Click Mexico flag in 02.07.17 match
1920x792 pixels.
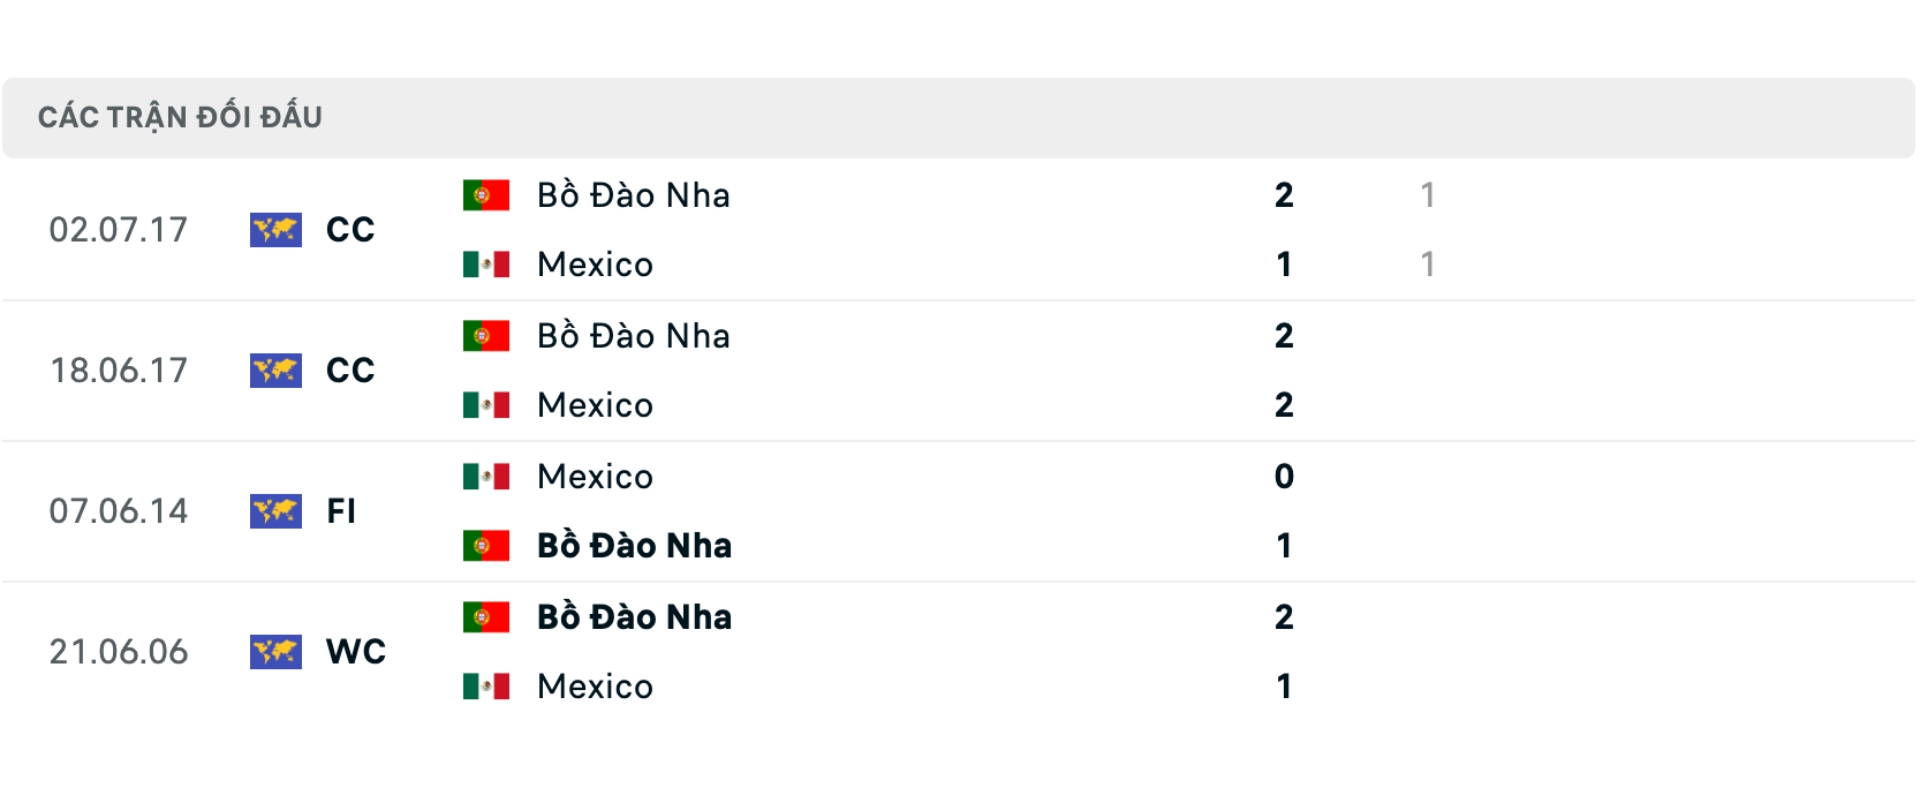click(486, 264)
